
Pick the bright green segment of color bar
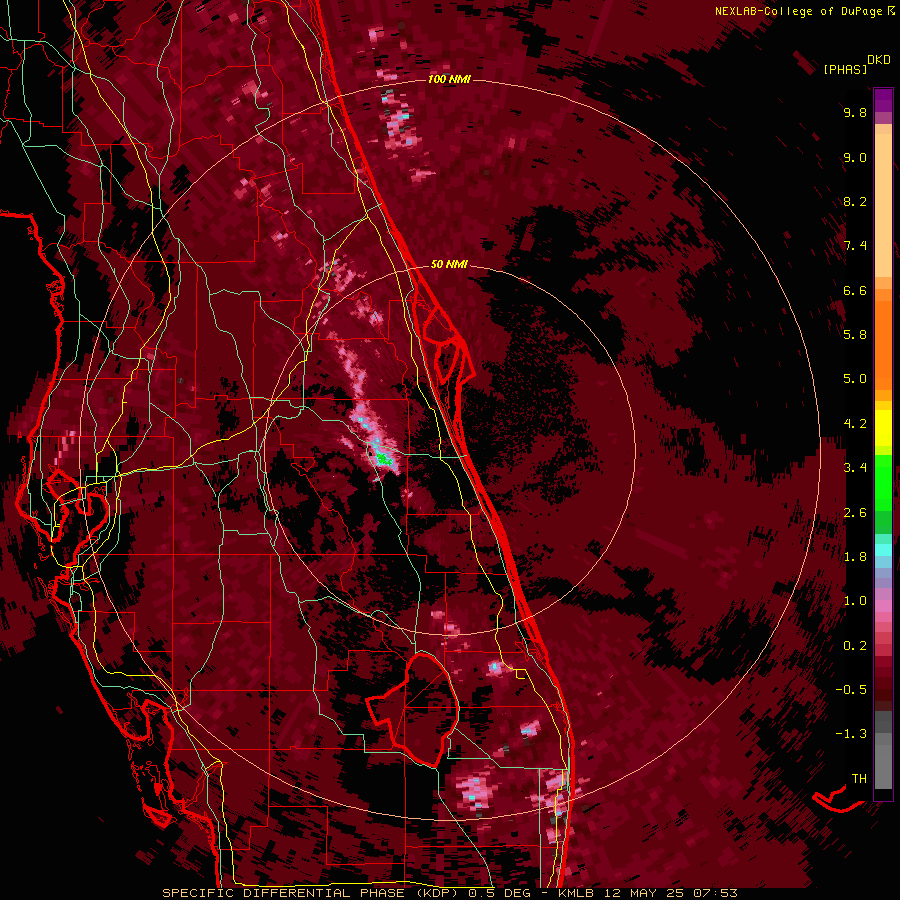(x=883, y=482)
